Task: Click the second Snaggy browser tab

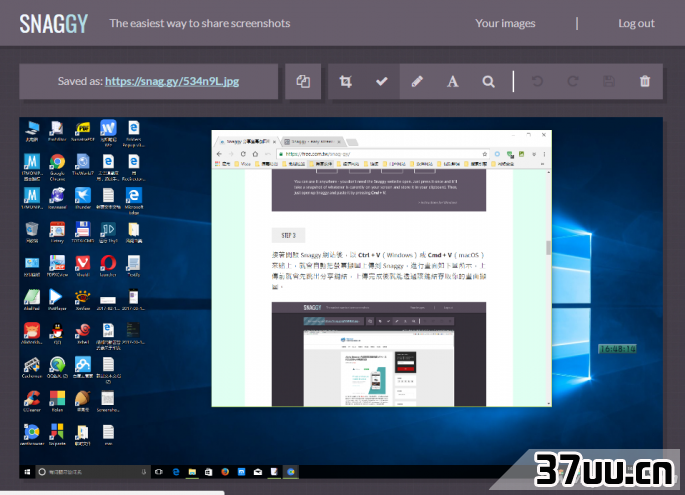Action: (x=311, y=142)
